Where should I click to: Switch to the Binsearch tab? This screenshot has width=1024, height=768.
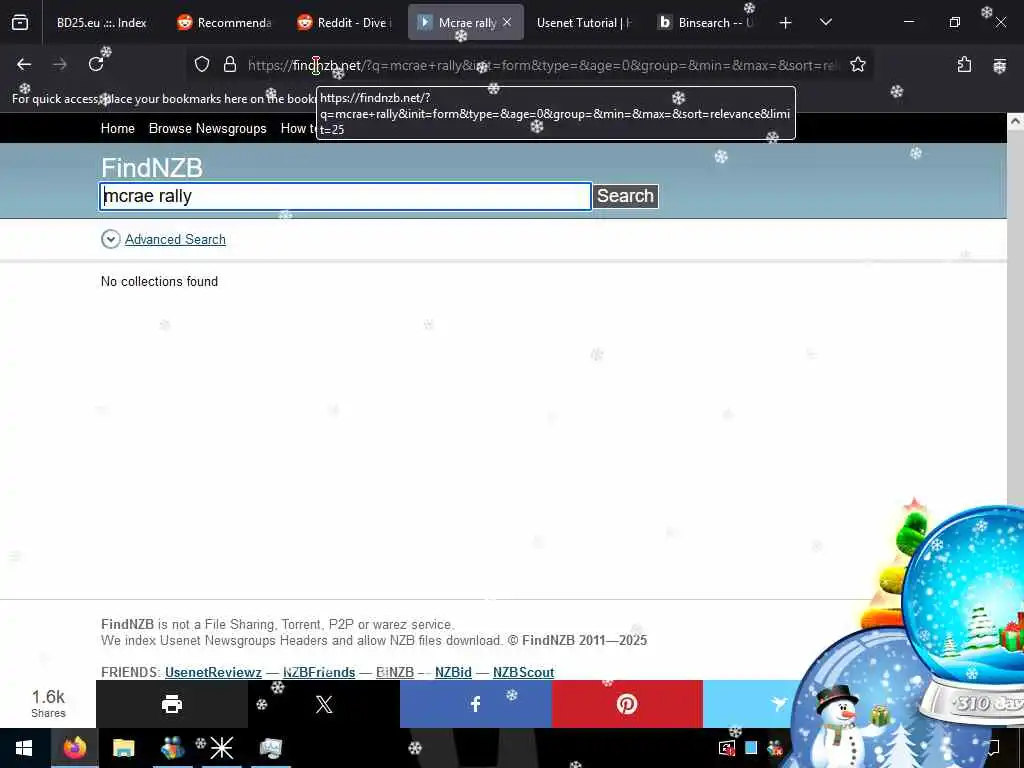[x=705, y=23]
